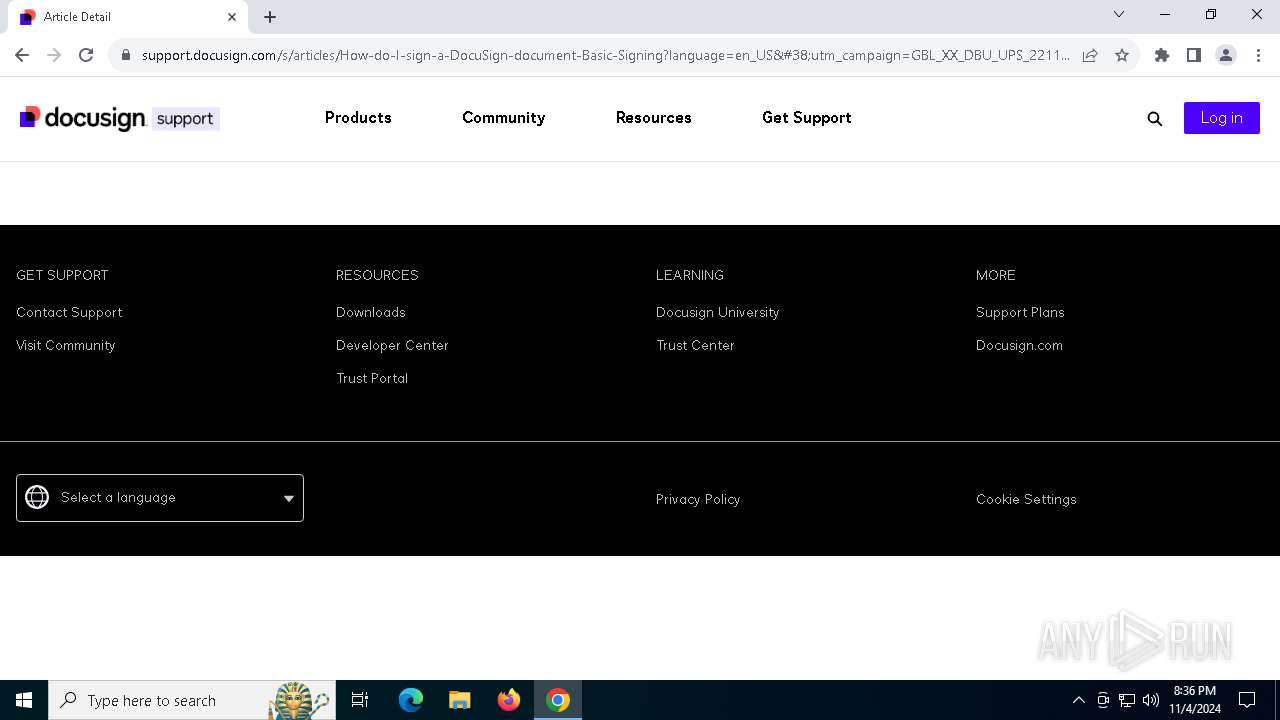Open Task View in taskbar

360,700
